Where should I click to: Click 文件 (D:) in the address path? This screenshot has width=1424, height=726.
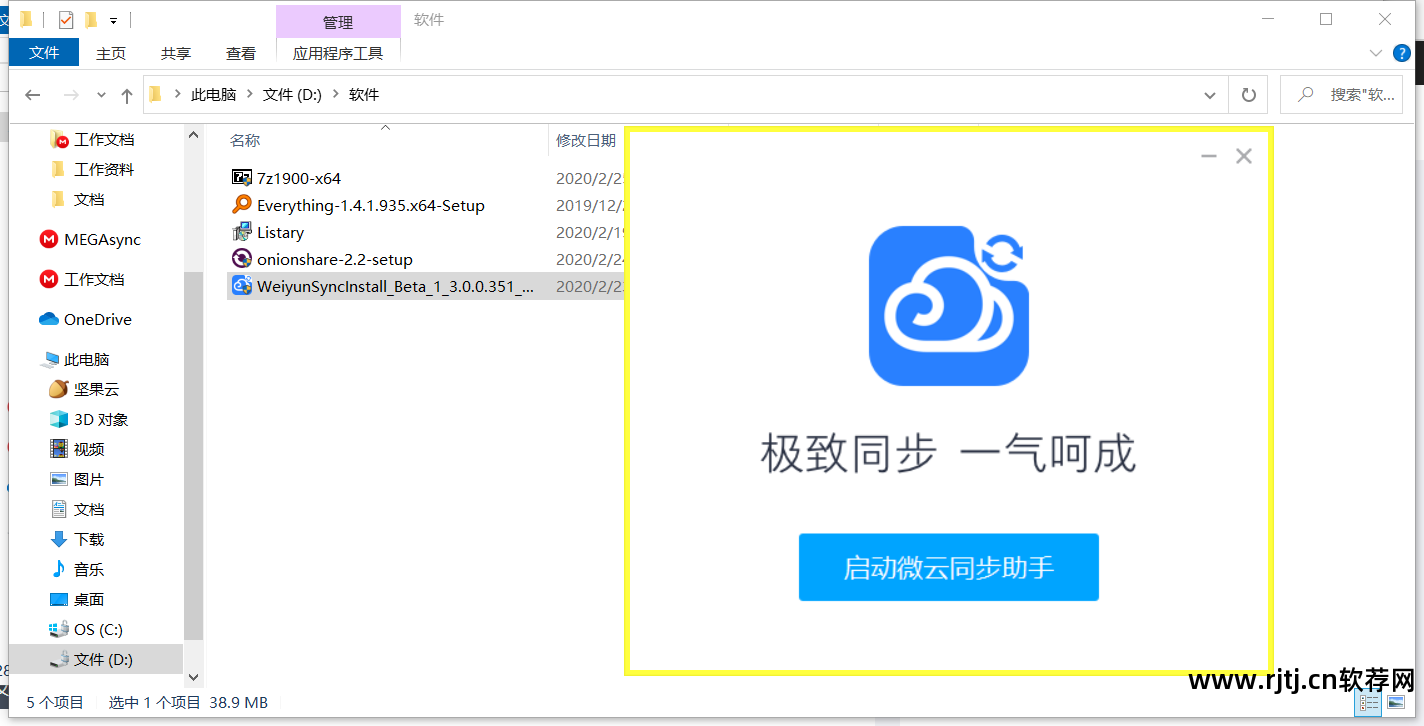tap(292, 95)
